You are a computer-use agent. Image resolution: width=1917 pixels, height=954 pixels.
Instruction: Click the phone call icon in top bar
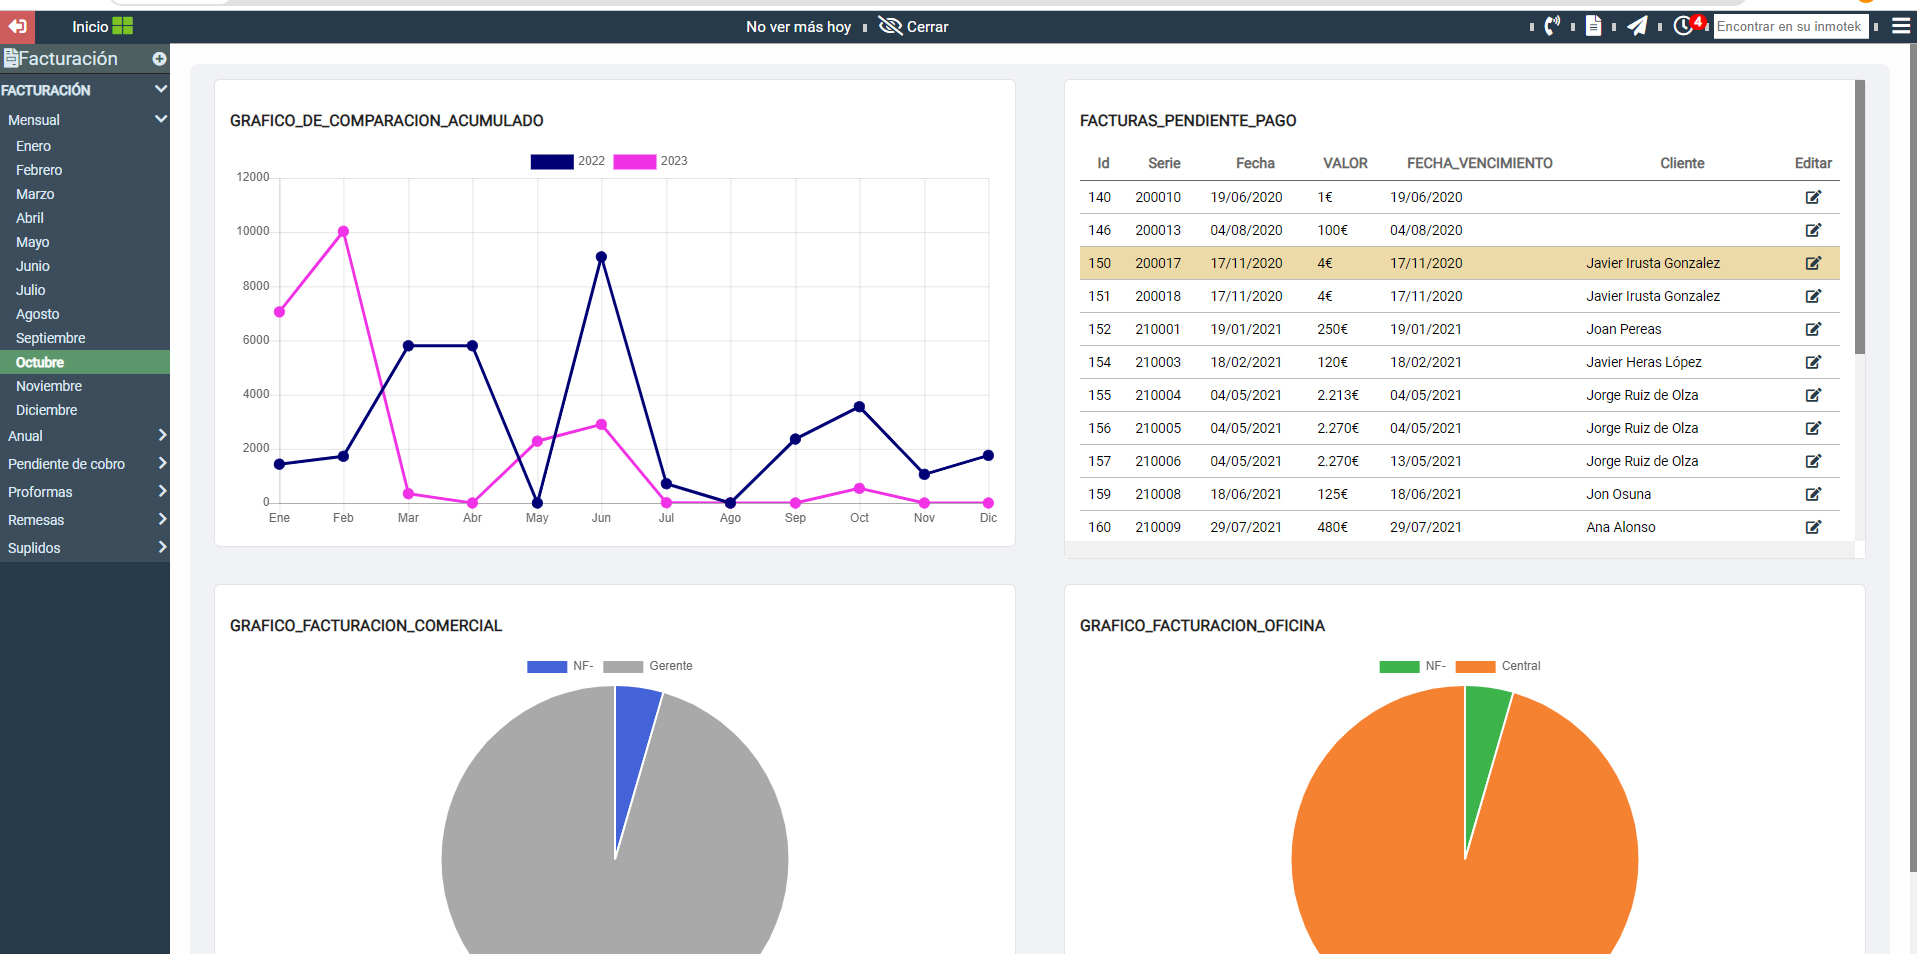point(1551,26)
